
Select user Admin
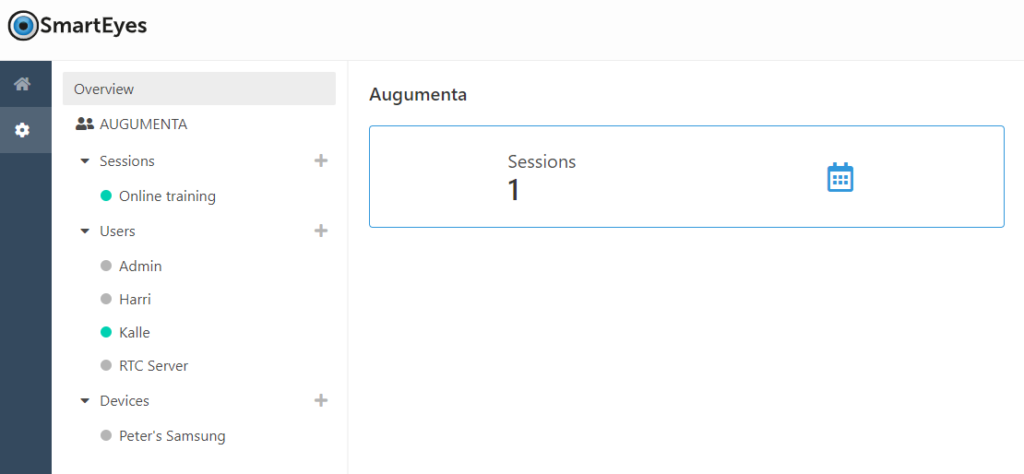pos(140,266)
